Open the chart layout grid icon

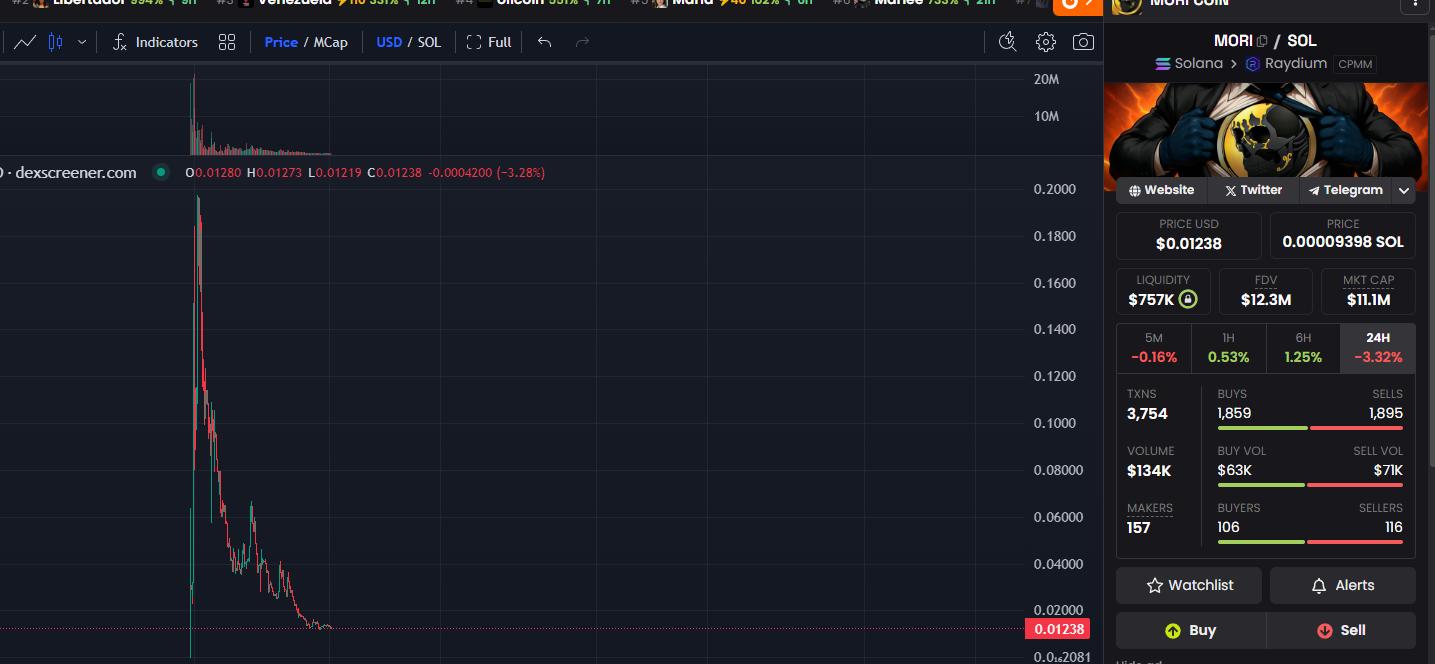coord(227,42)
